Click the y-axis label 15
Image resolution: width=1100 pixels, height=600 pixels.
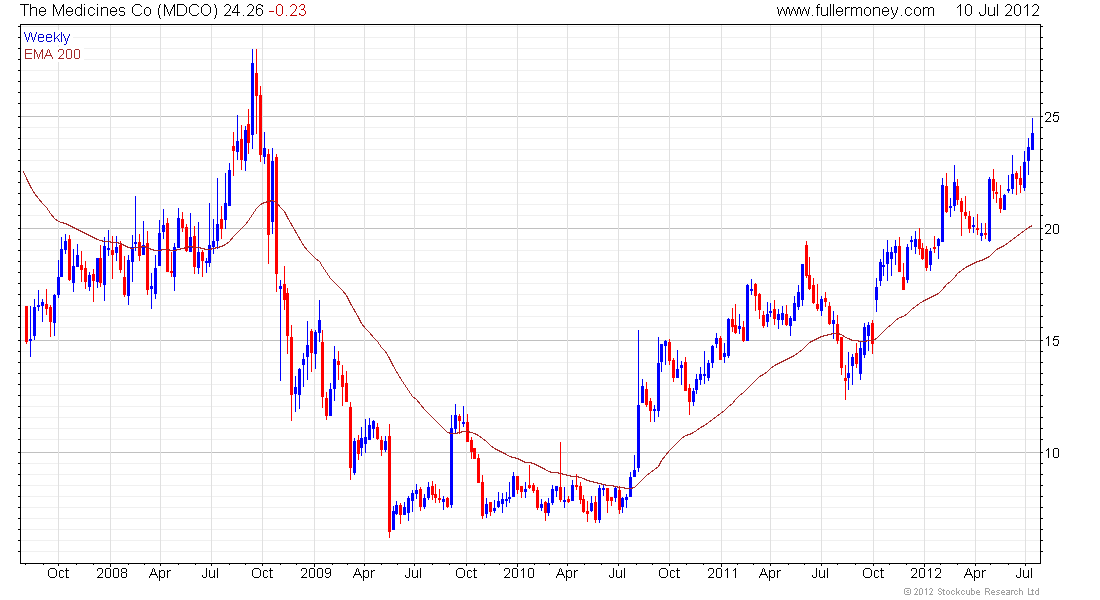tap(1052, 341)
